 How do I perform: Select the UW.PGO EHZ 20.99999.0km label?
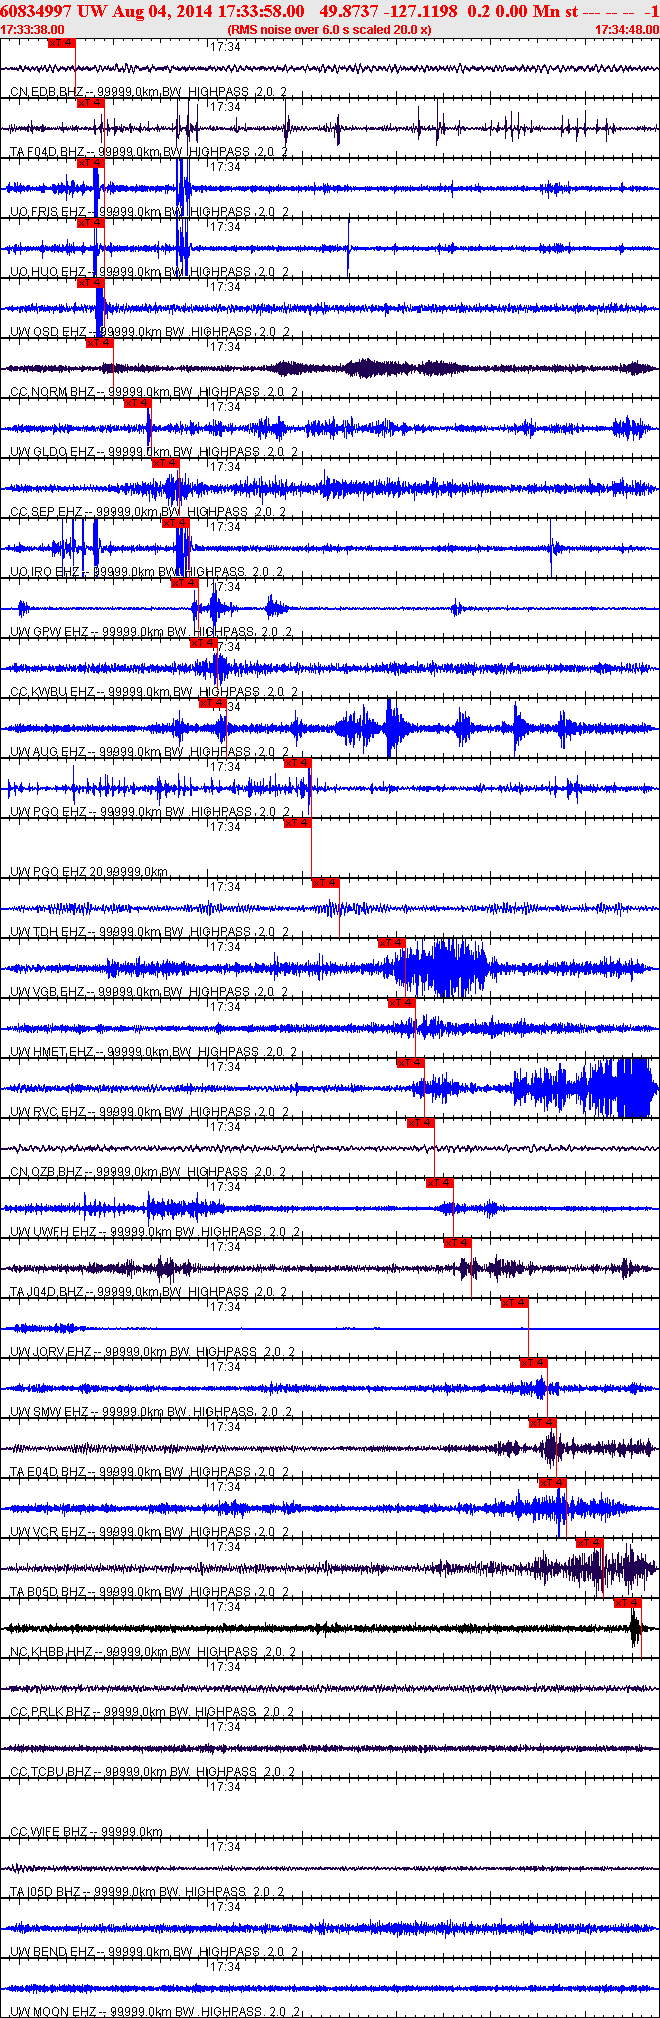89,872
